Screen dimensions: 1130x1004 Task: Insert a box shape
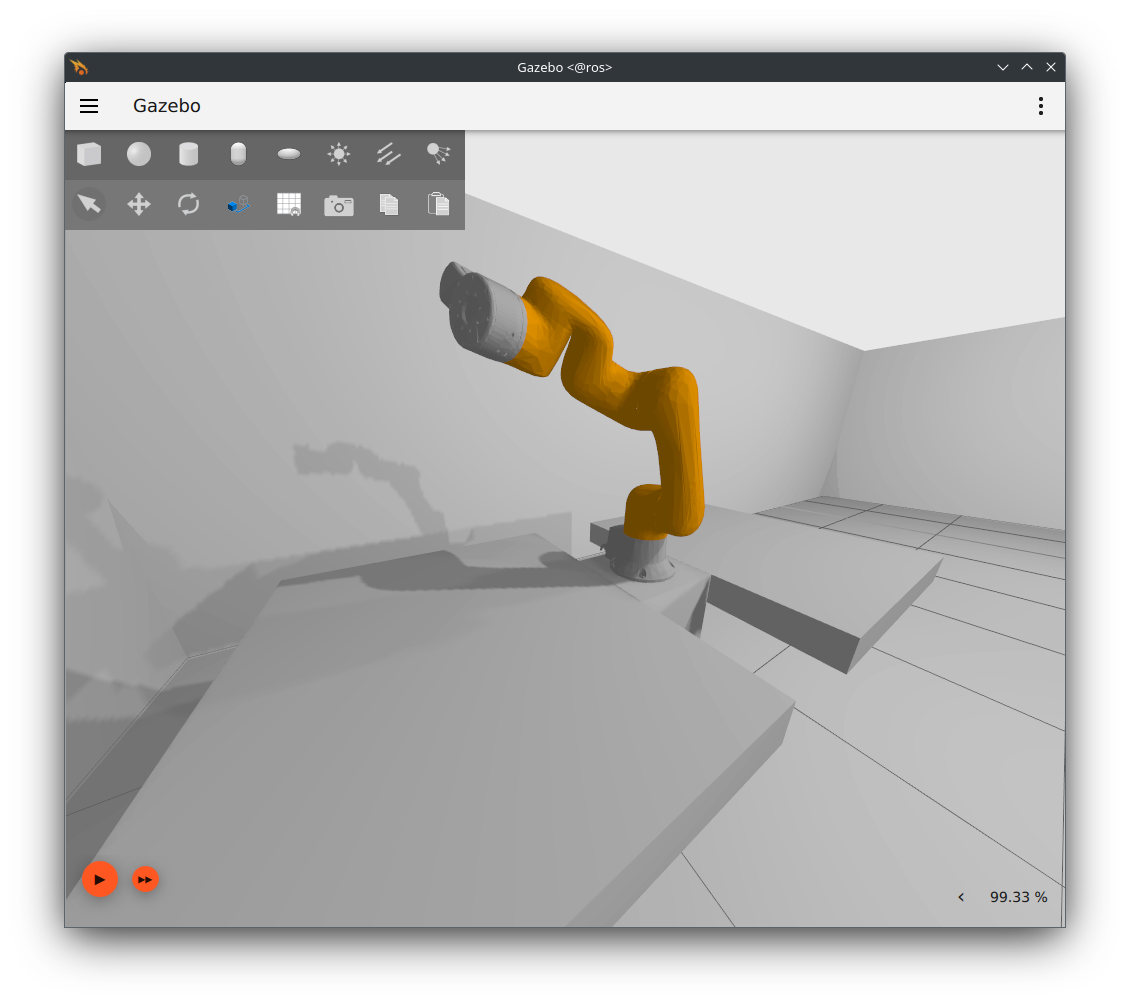tap(89, 154)
